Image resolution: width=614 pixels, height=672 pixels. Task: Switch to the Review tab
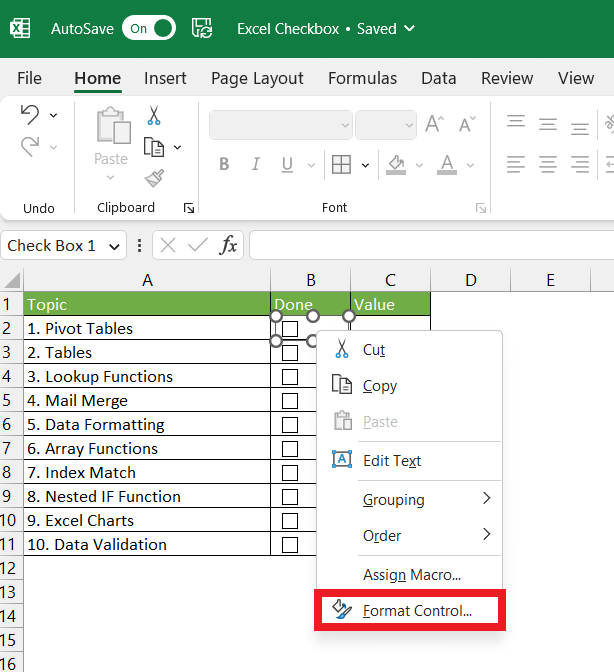point(507,78)
